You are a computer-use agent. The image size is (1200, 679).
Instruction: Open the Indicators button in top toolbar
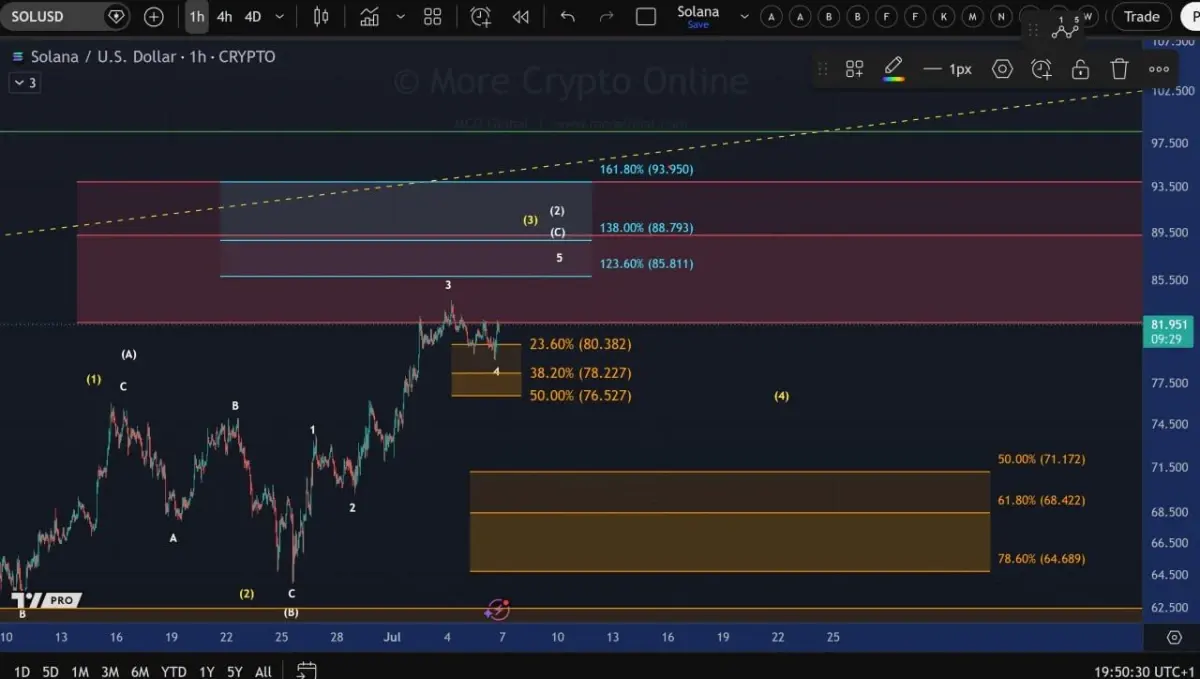click(x=370, y=16)
